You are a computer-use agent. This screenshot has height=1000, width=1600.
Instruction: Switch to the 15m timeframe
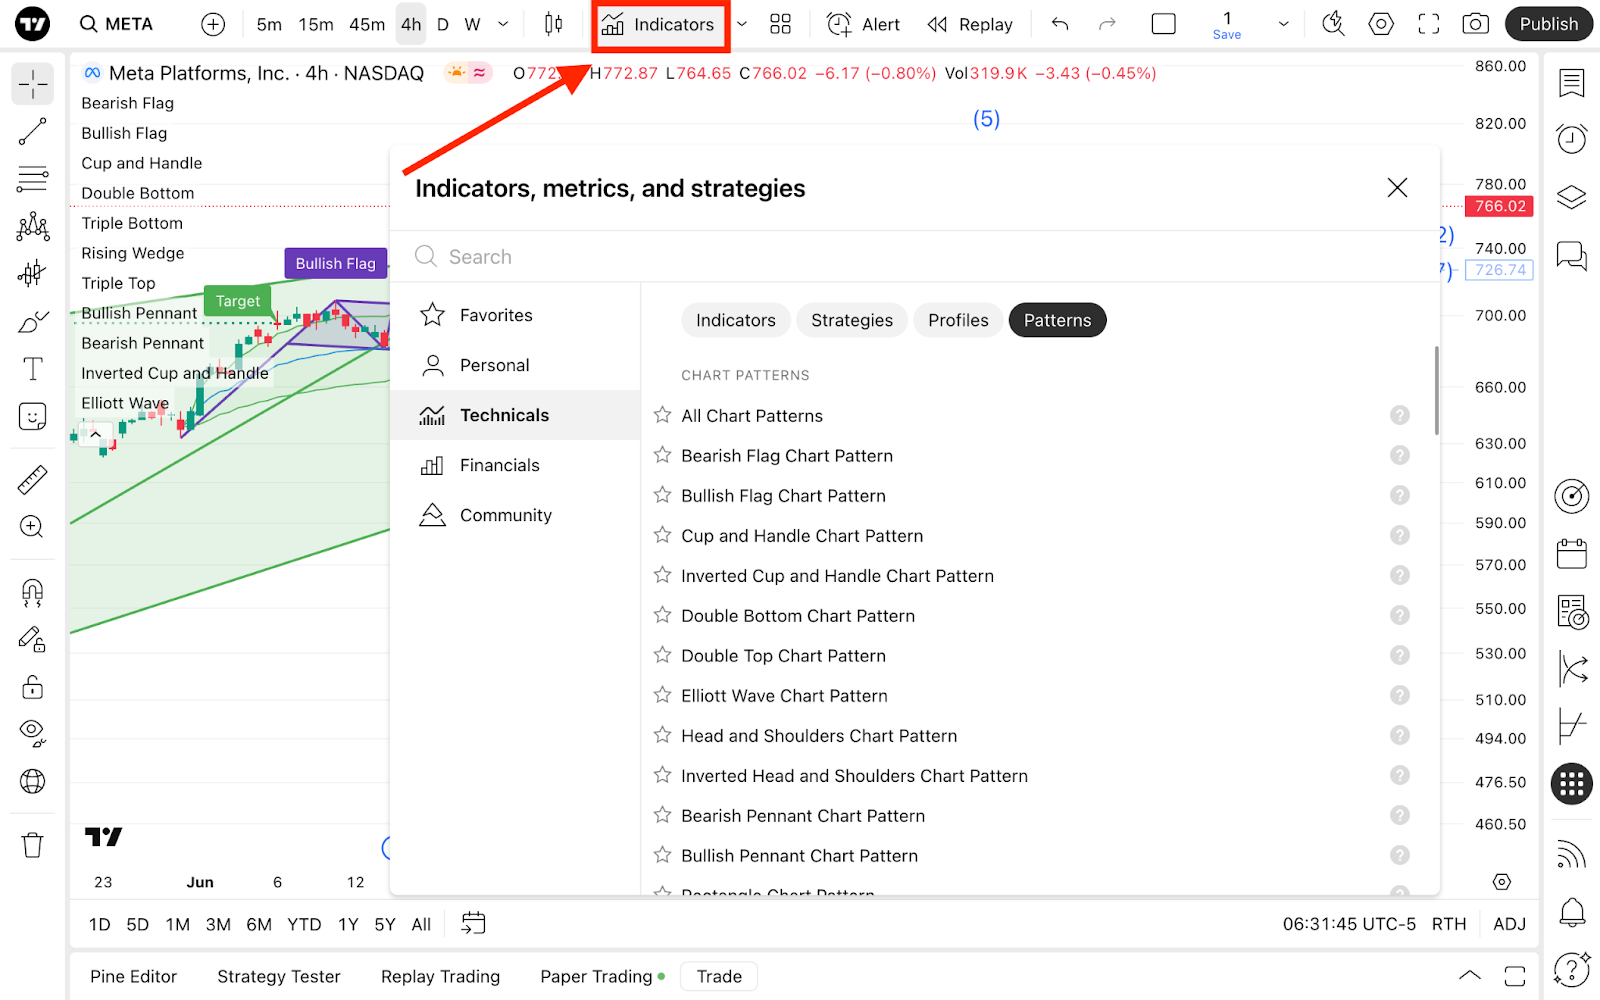tap(316, 24)
